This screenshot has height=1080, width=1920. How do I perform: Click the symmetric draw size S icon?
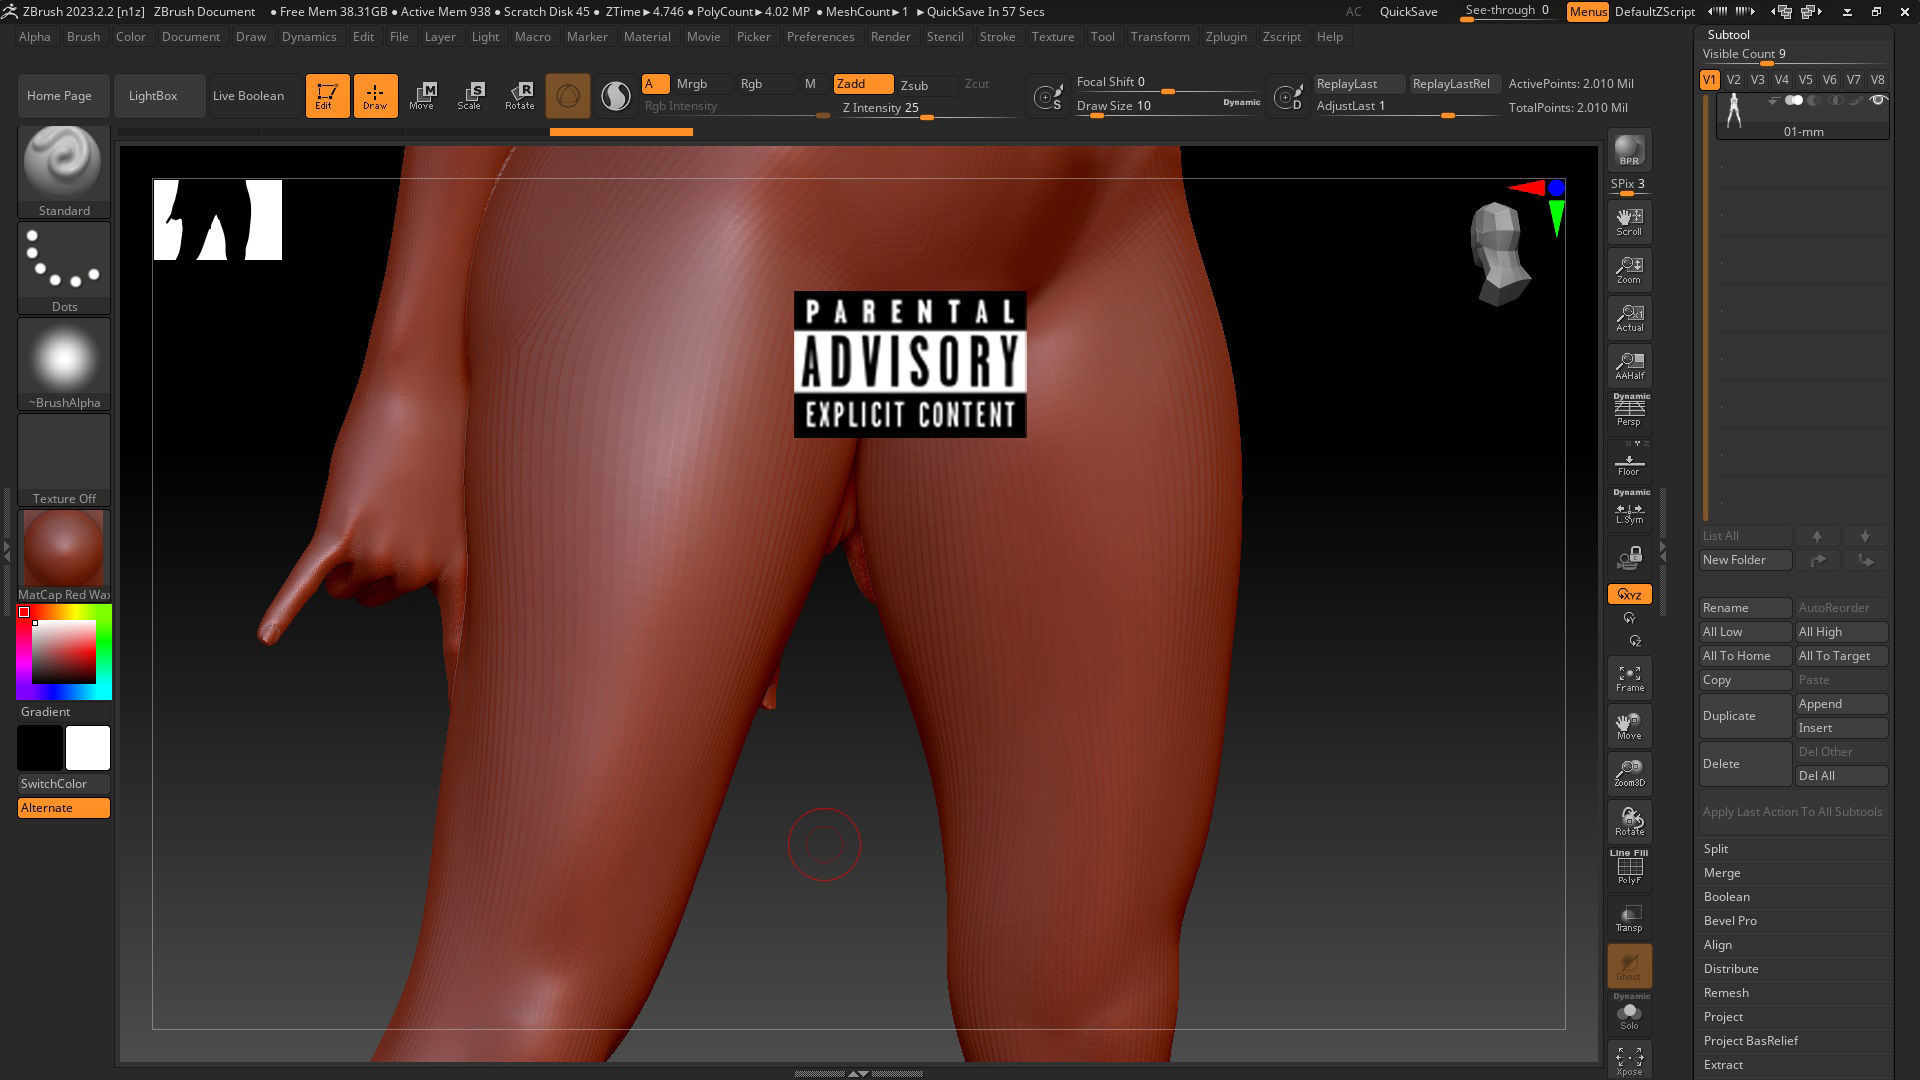[x=1048, y=97]
